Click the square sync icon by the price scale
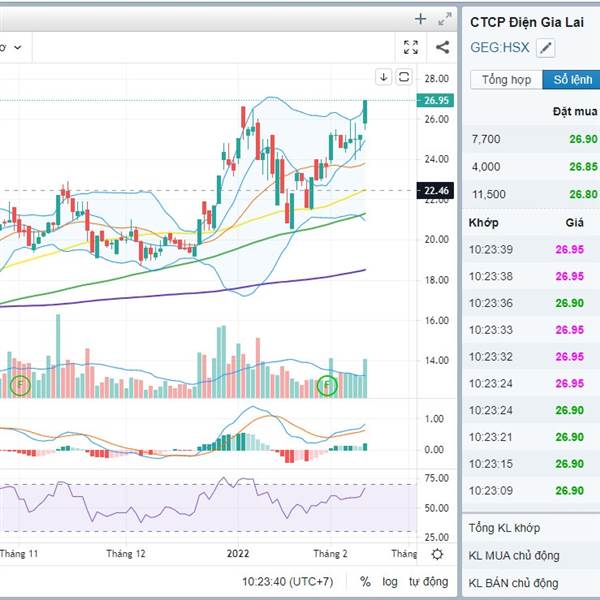 pyautogui.click(x=404, y=77)
